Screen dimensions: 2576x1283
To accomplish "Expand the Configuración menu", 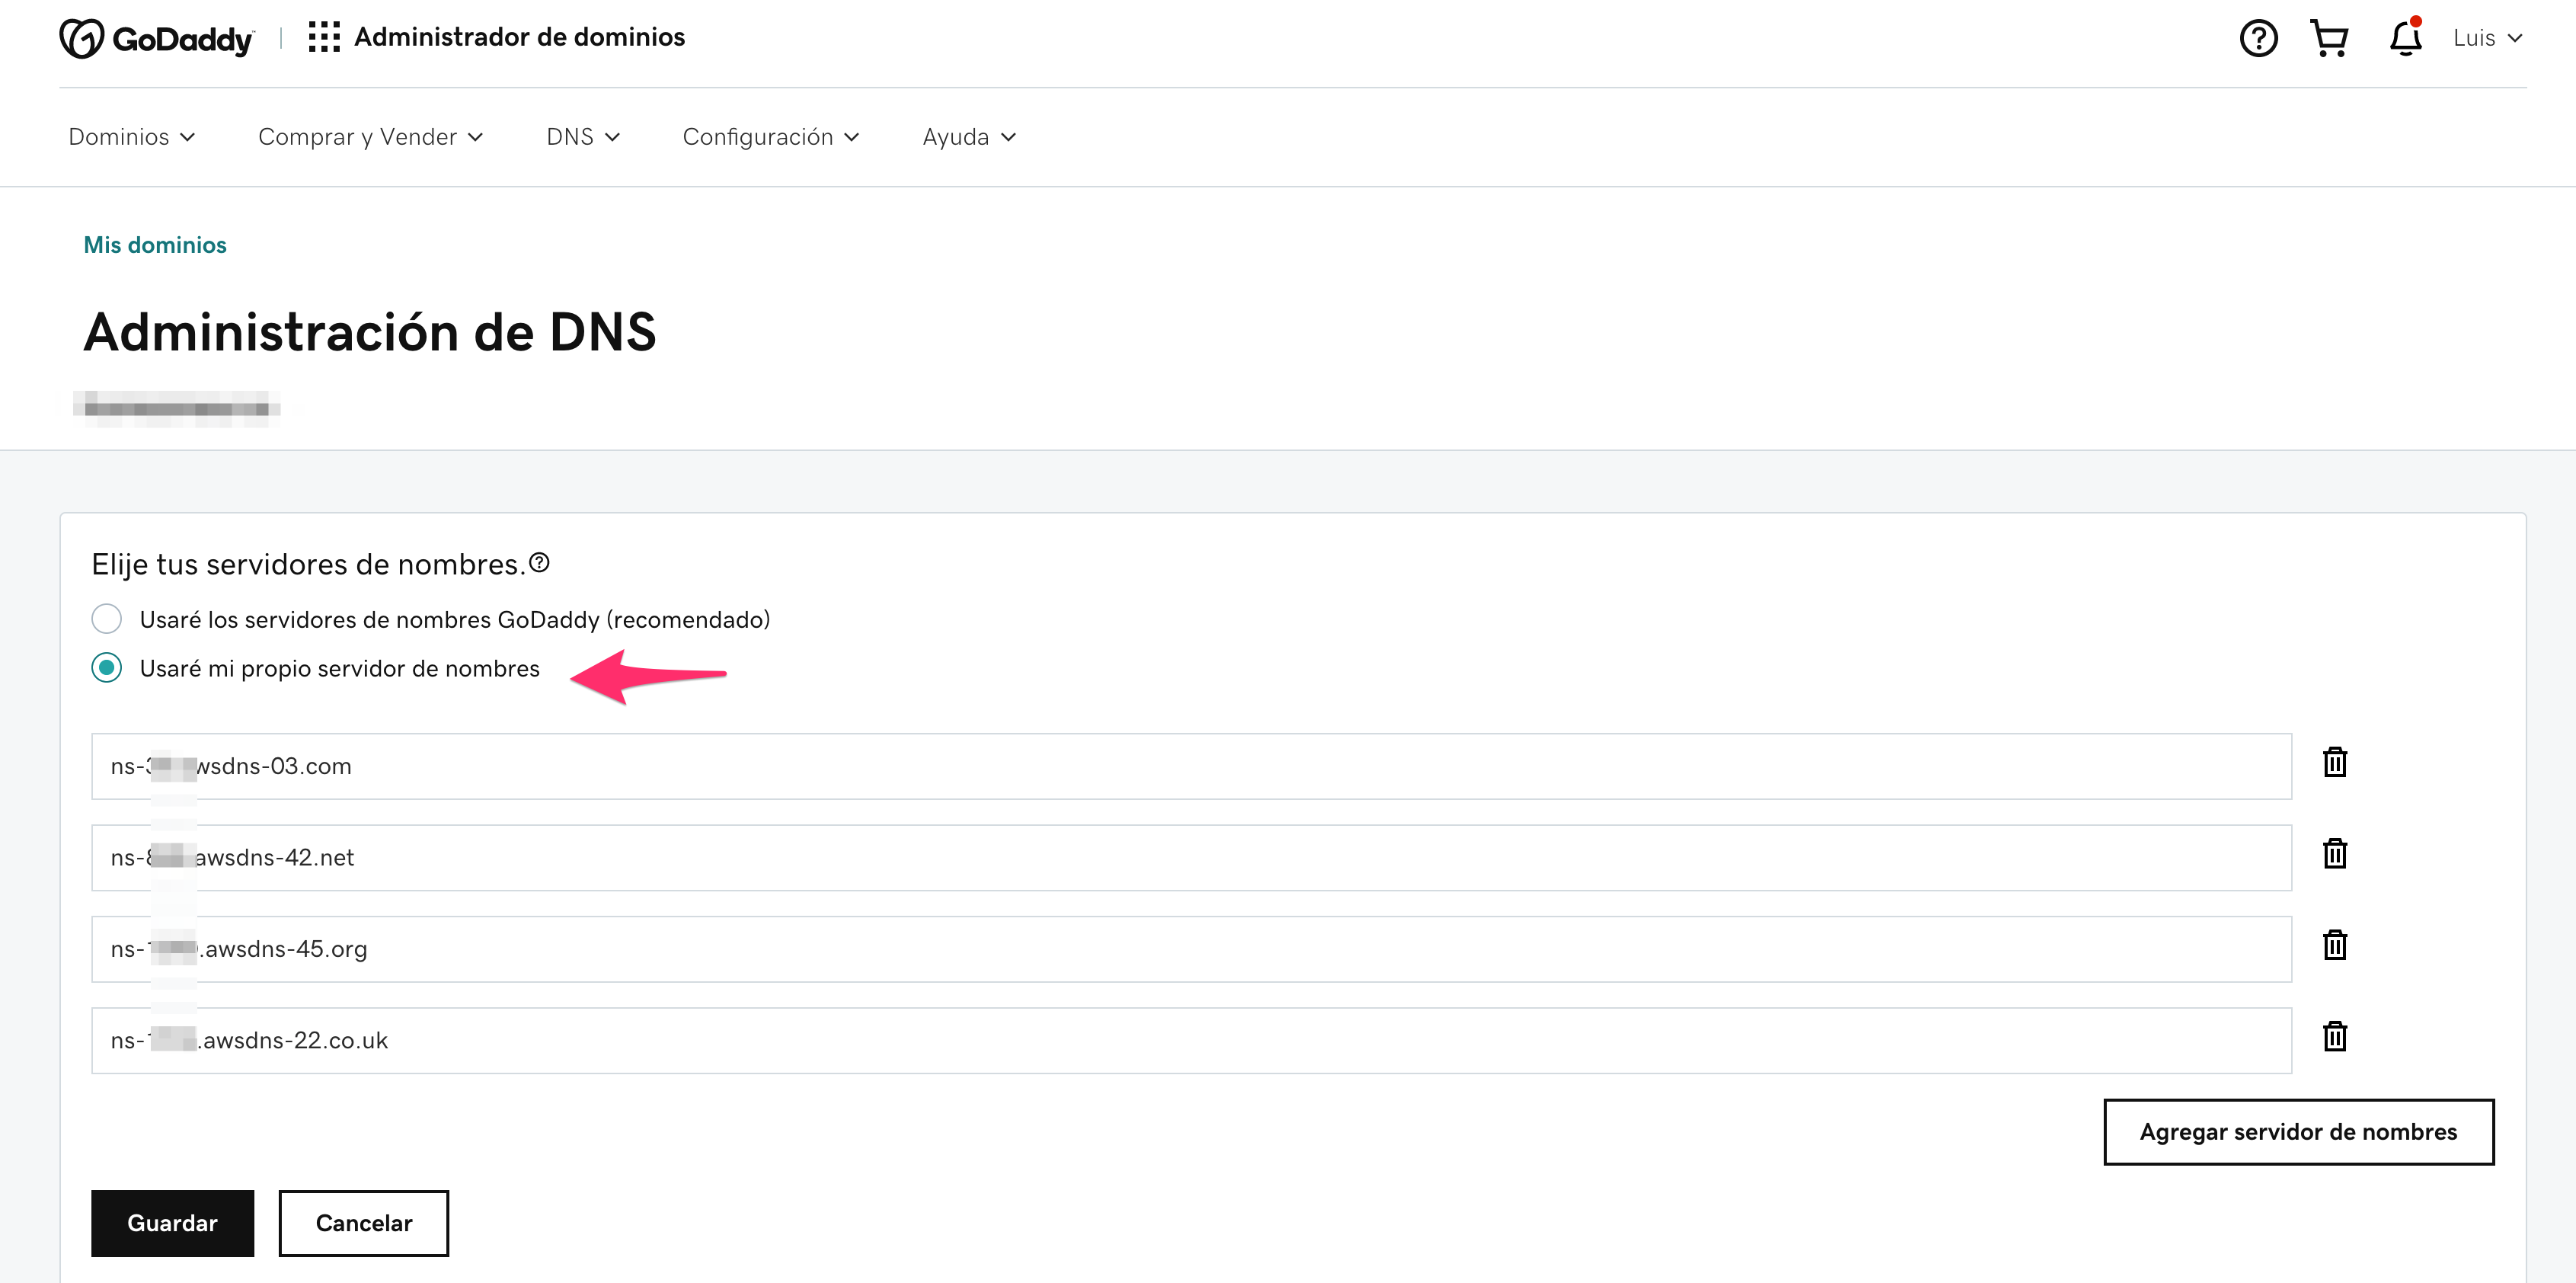I will pyautogui.click(x=771, y=137).
